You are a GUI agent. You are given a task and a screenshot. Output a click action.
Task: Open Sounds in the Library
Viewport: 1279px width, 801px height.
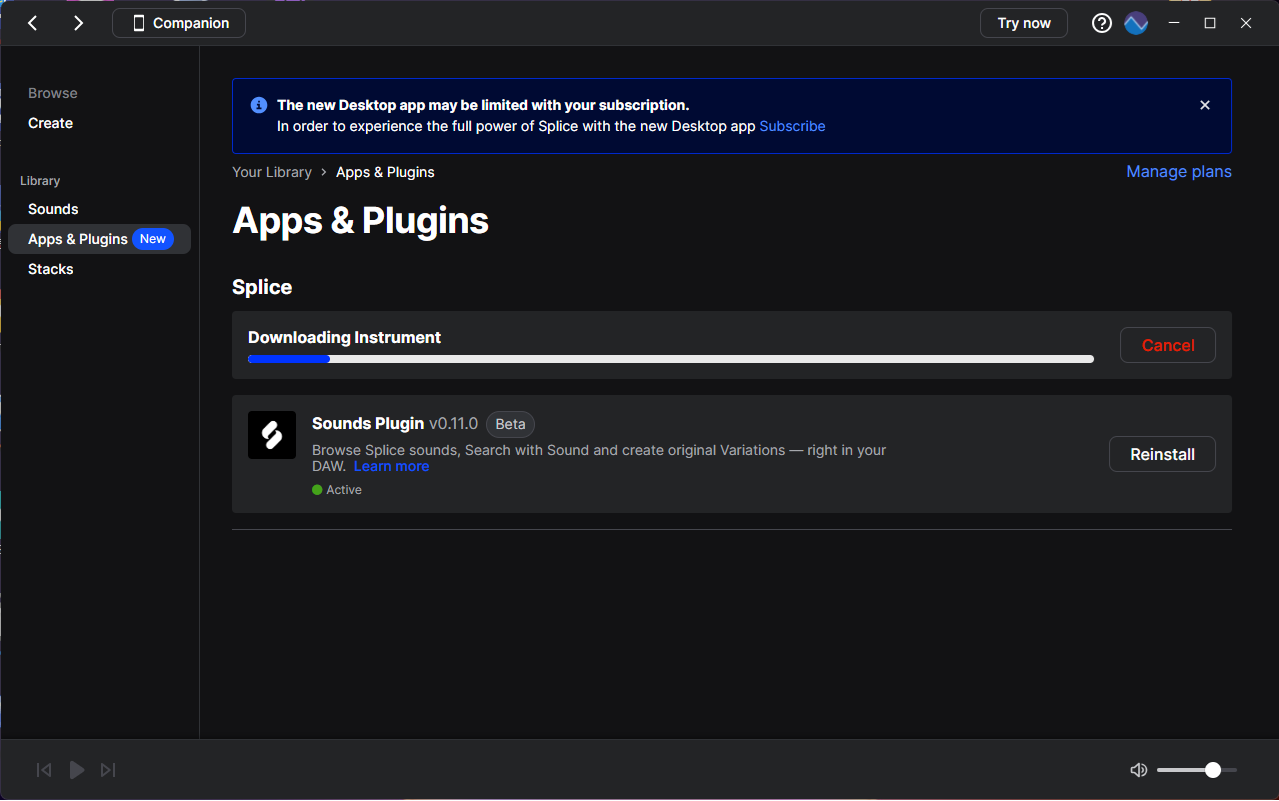click(x=53, y=209)
